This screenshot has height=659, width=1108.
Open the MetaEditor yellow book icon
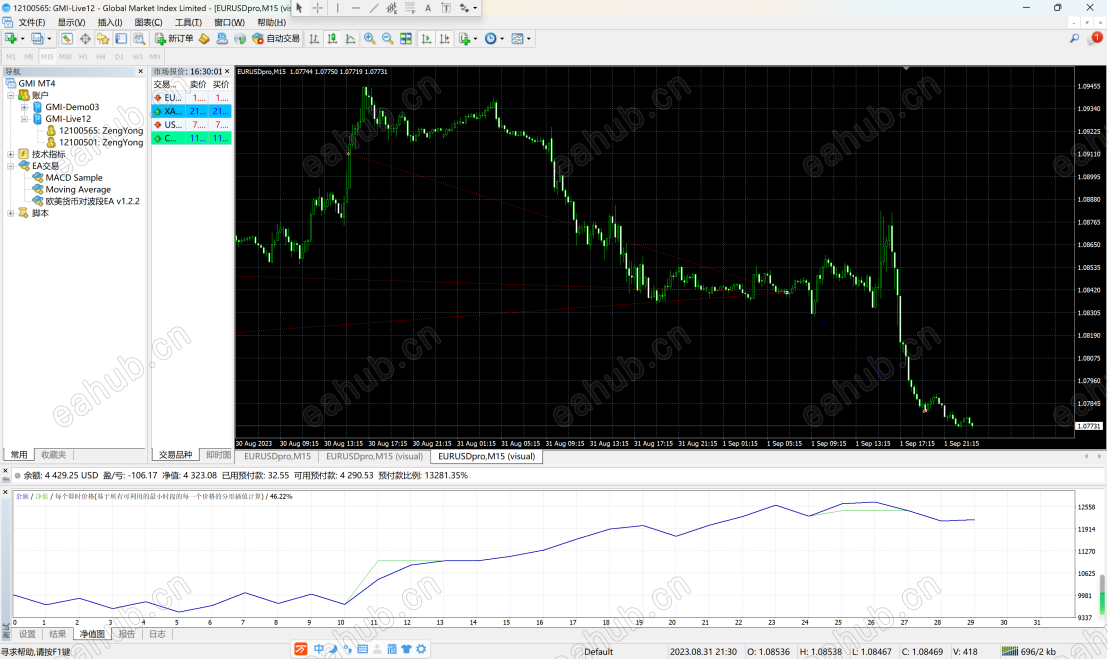pos(204,39)
